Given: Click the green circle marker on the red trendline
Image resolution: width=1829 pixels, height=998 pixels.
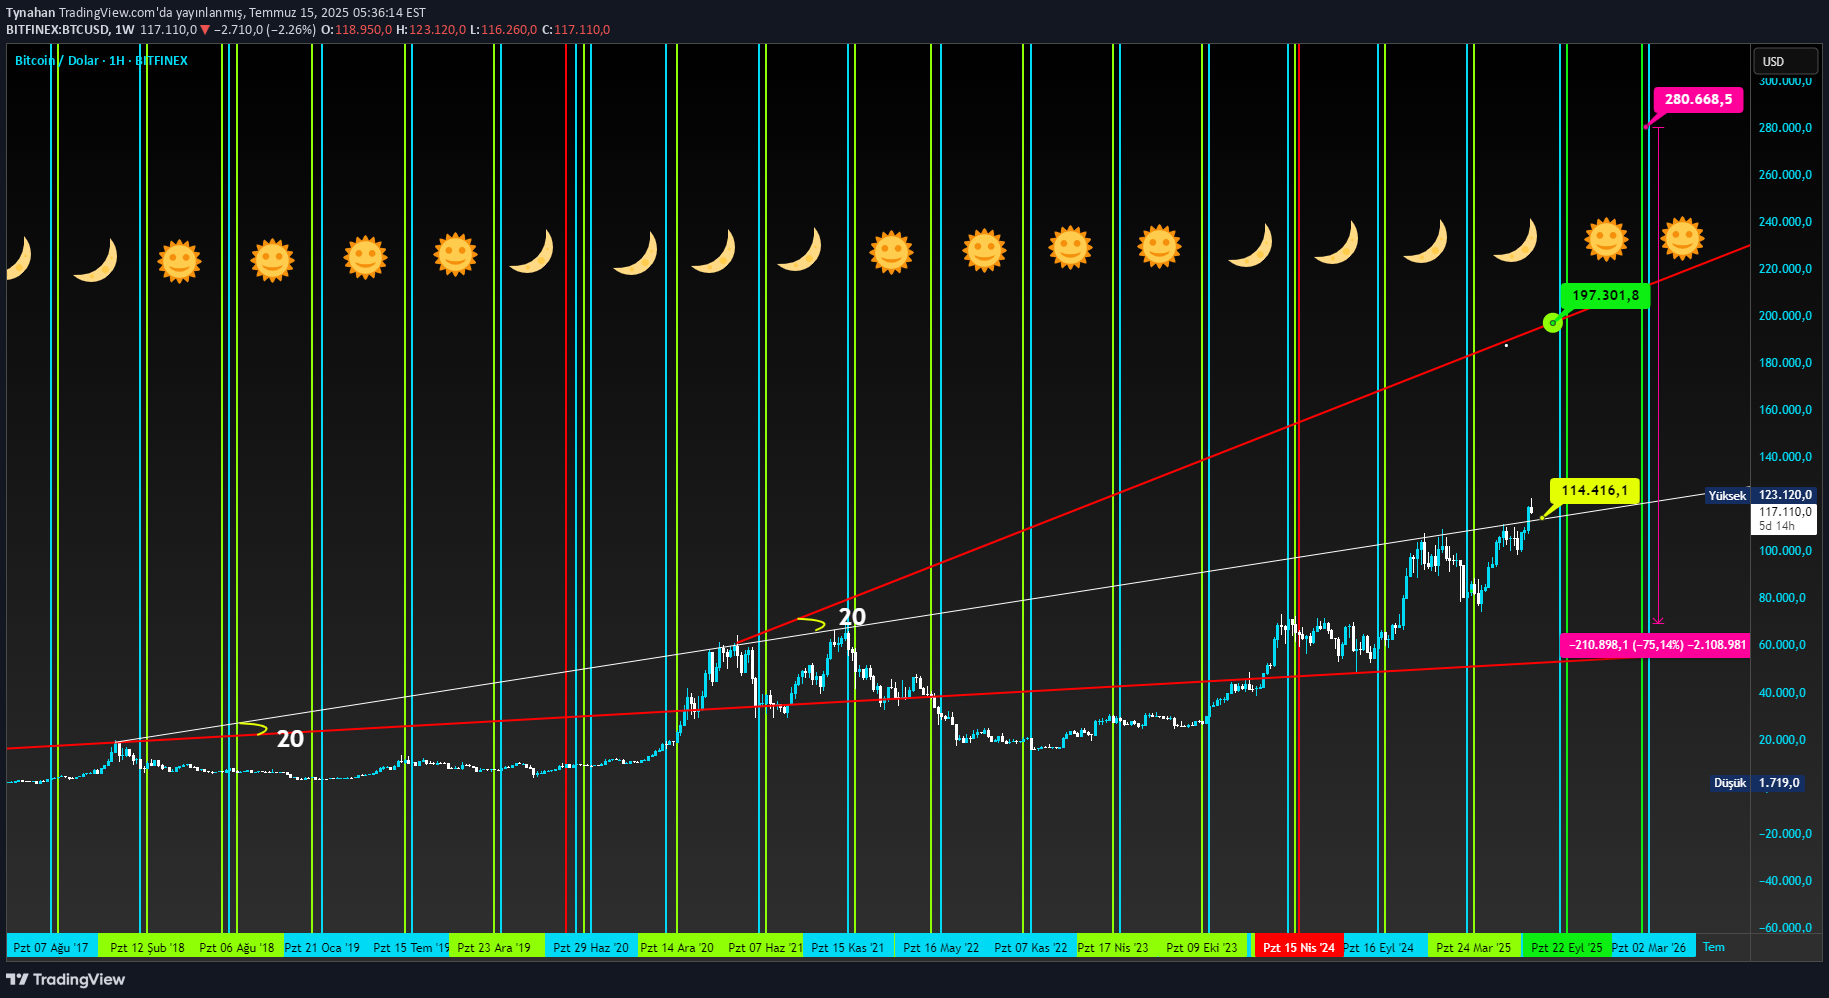Looking at the screenshot, I should (x=1552, y=323).
